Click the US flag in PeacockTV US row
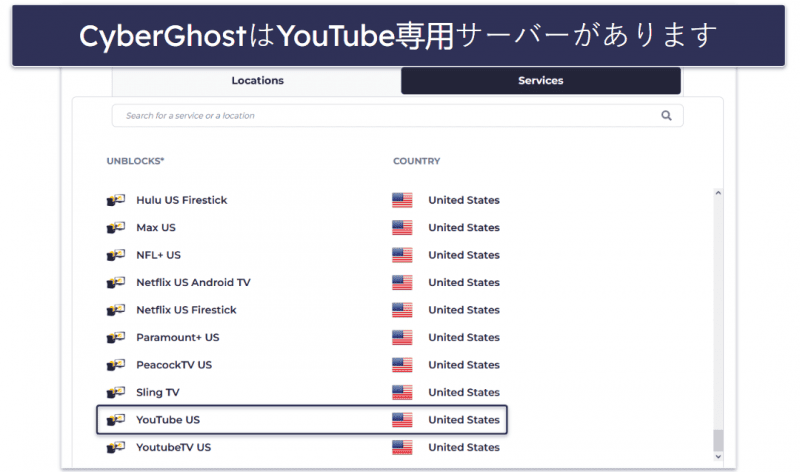800x472 pixels. point(402,365)
